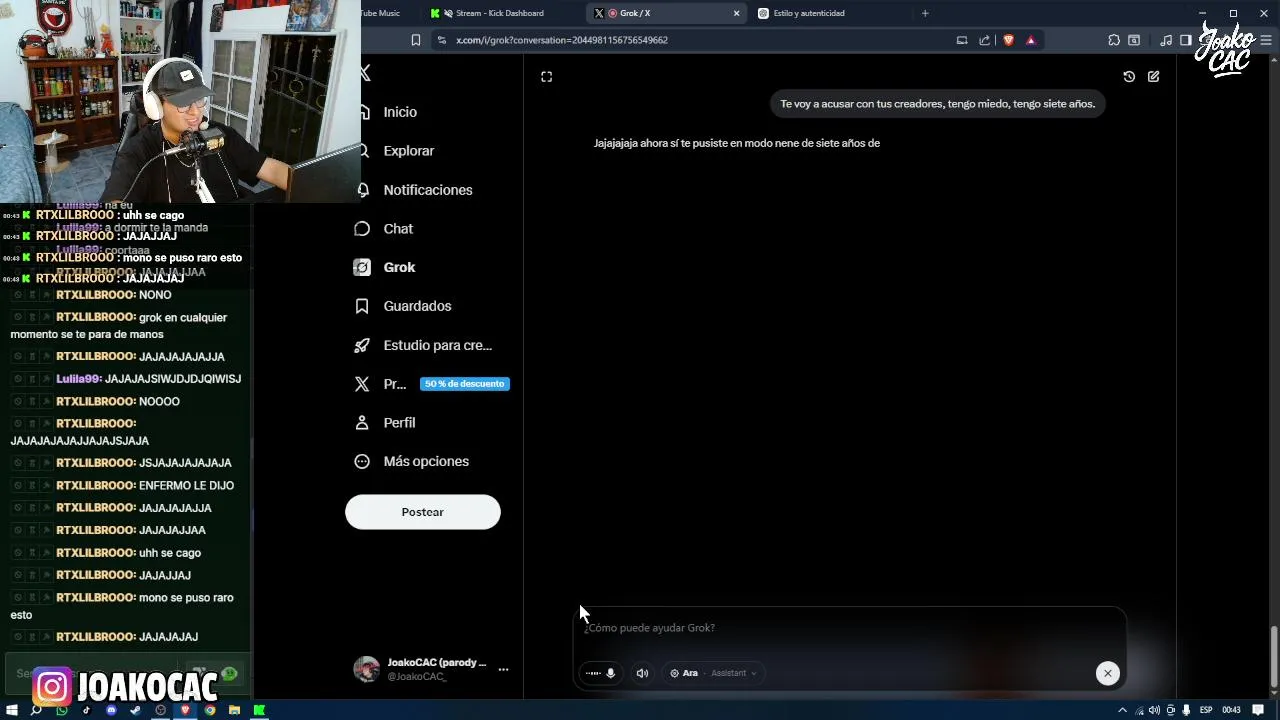The height and width of the screenshot is (720, 1280).
Task: Close voice mode with X button
Action: (1107, 673)
